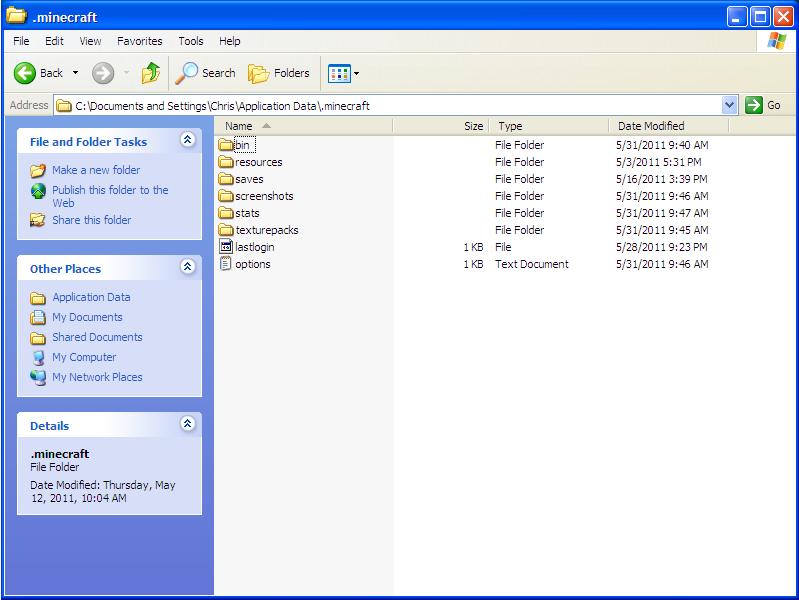Open the Favorites menu
Screen dimensions: 799x600
pos(140,41)
